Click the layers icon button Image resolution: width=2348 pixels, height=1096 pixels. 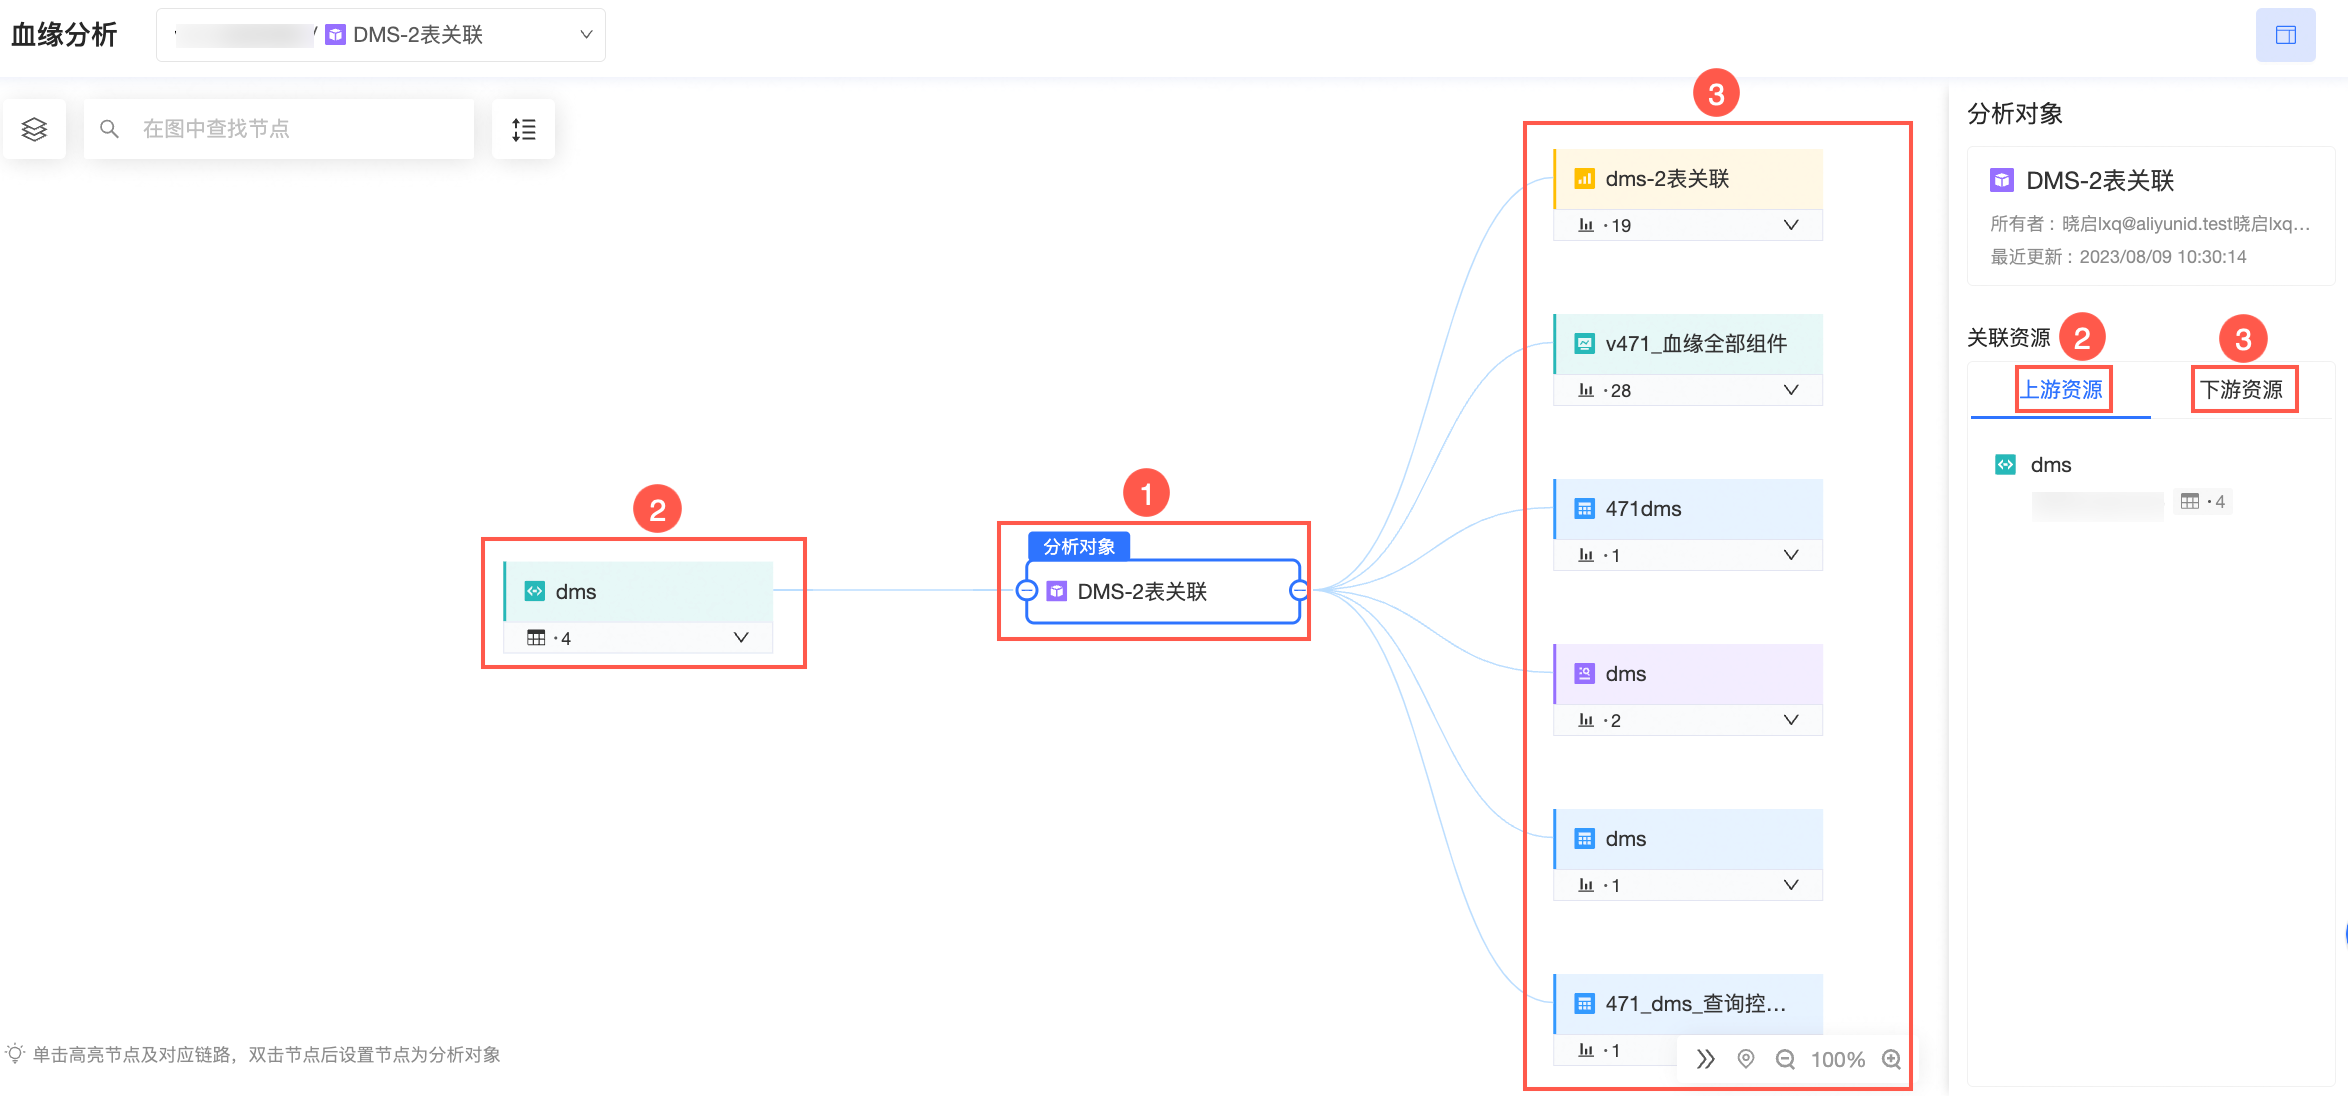click(x=35, y=129)
